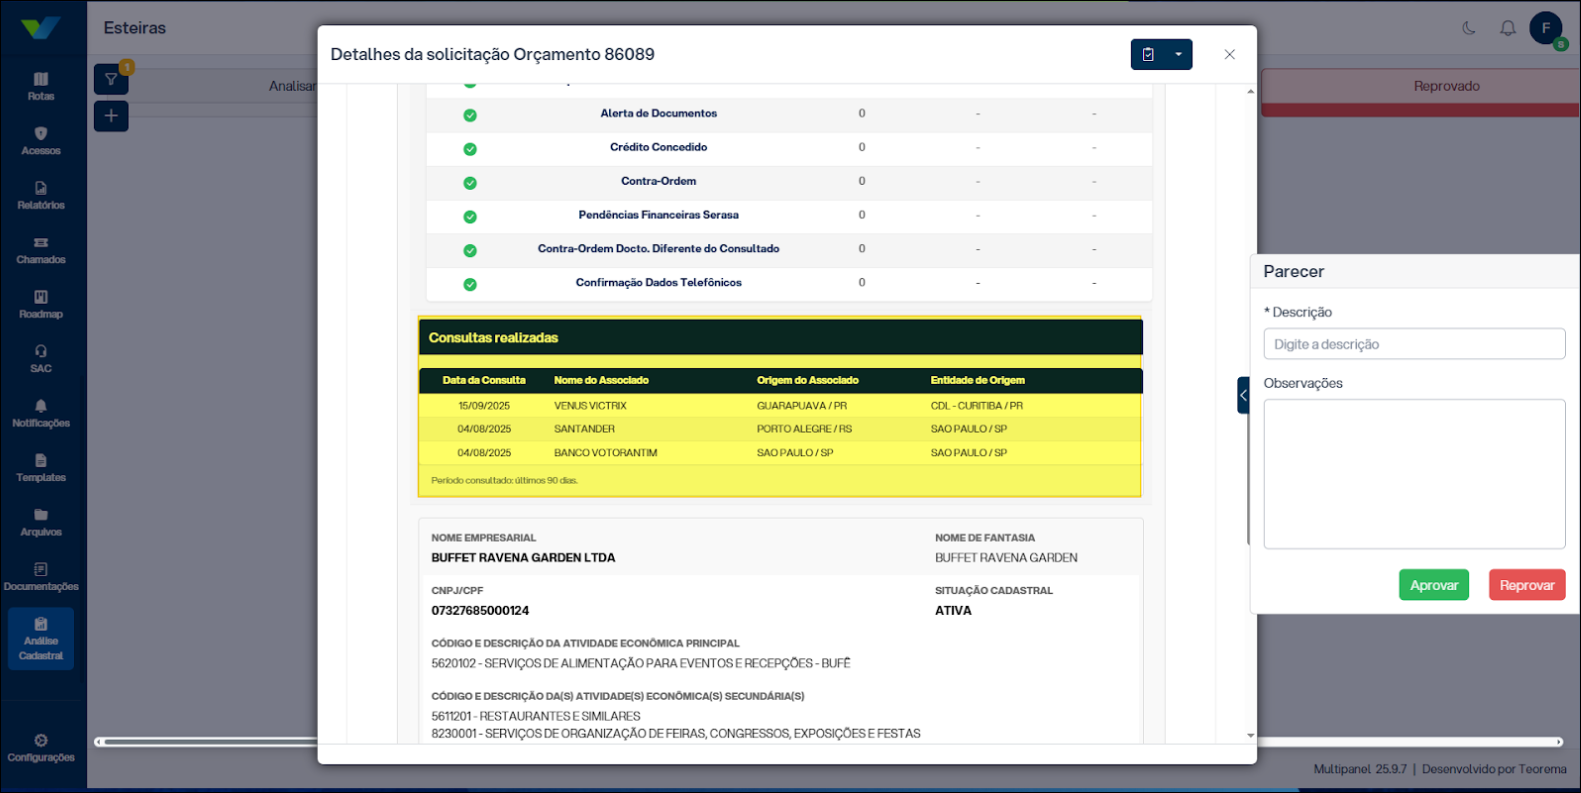Click the red Reprovar button
This screenshot has height=793, width=1581.
click(x=1526, y=585)
